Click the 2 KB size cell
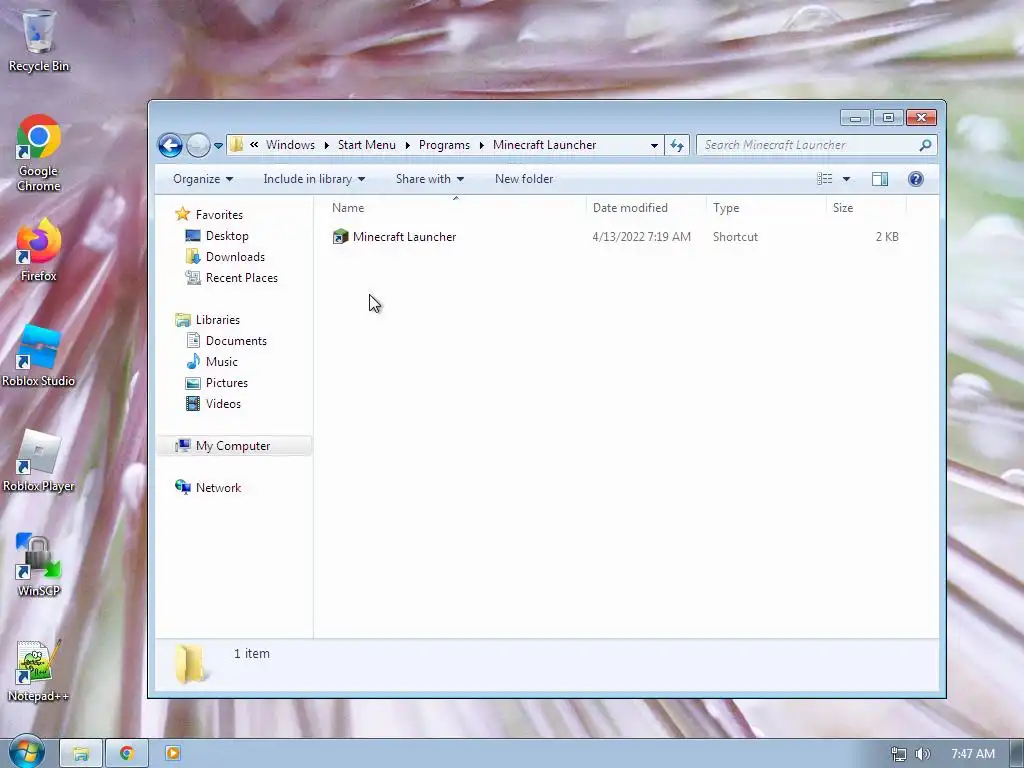Image resolution: width=1024 pixels, height=768 pixels. (887, 237)
